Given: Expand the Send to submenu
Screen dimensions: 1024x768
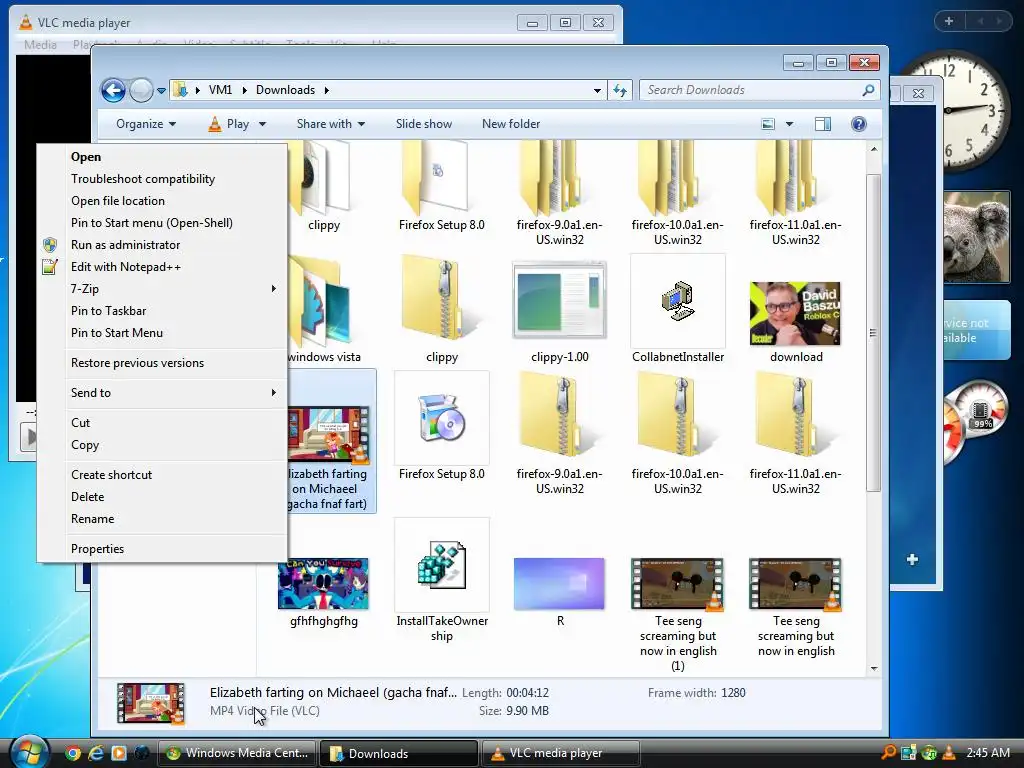Looking at the screenshot, I should 162,392.
